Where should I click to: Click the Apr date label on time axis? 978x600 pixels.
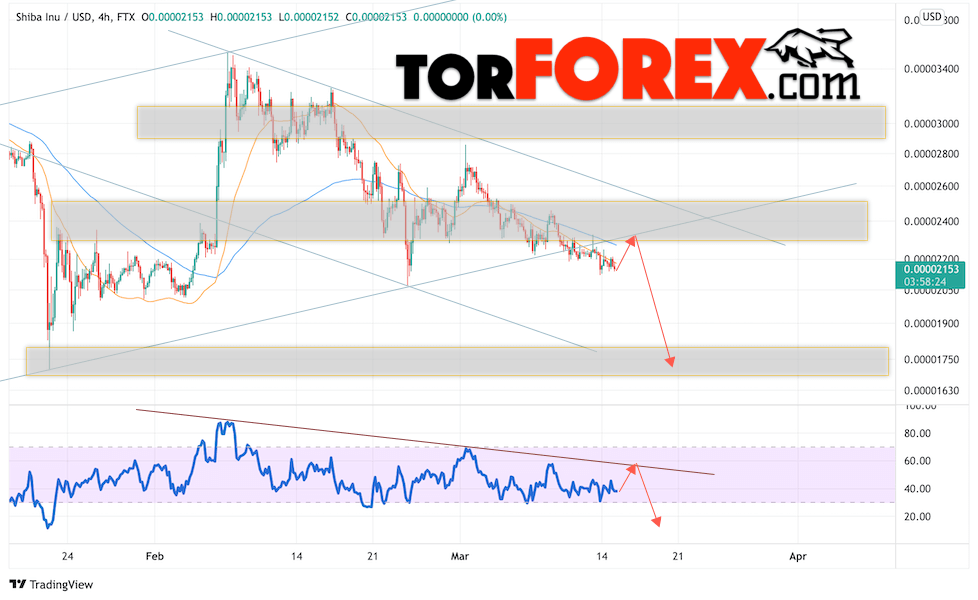(798, 556)
